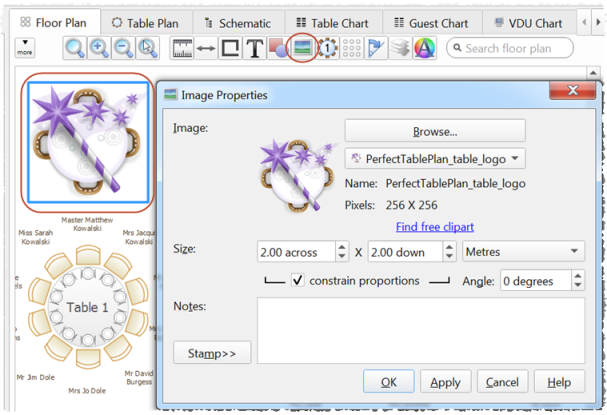
Task: Open the VDU Chart tab
Action: click(529, 23)
